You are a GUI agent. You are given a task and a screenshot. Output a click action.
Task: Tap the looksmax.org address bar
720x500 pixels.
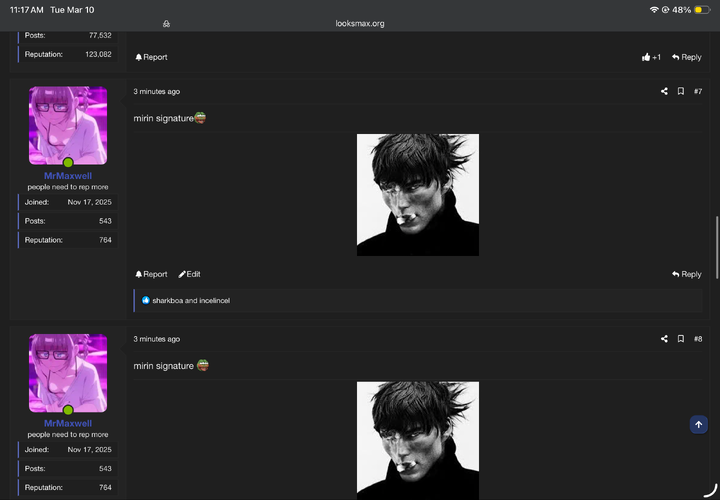tap(360, 23)
